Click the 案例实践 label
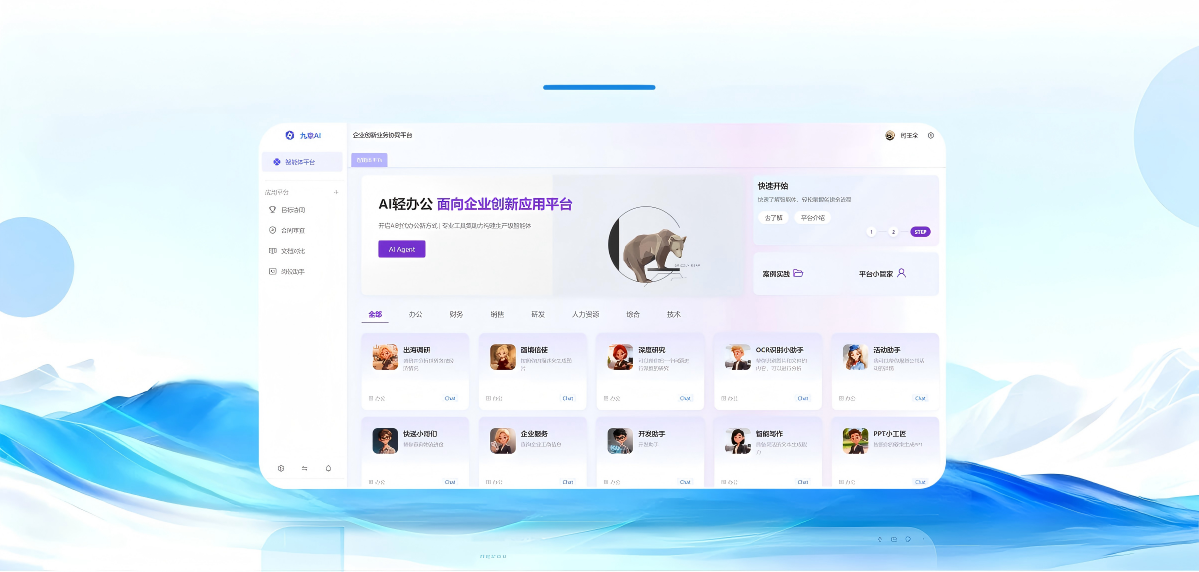Screen dimensions: 1199x572 click(x=776, y=274)
